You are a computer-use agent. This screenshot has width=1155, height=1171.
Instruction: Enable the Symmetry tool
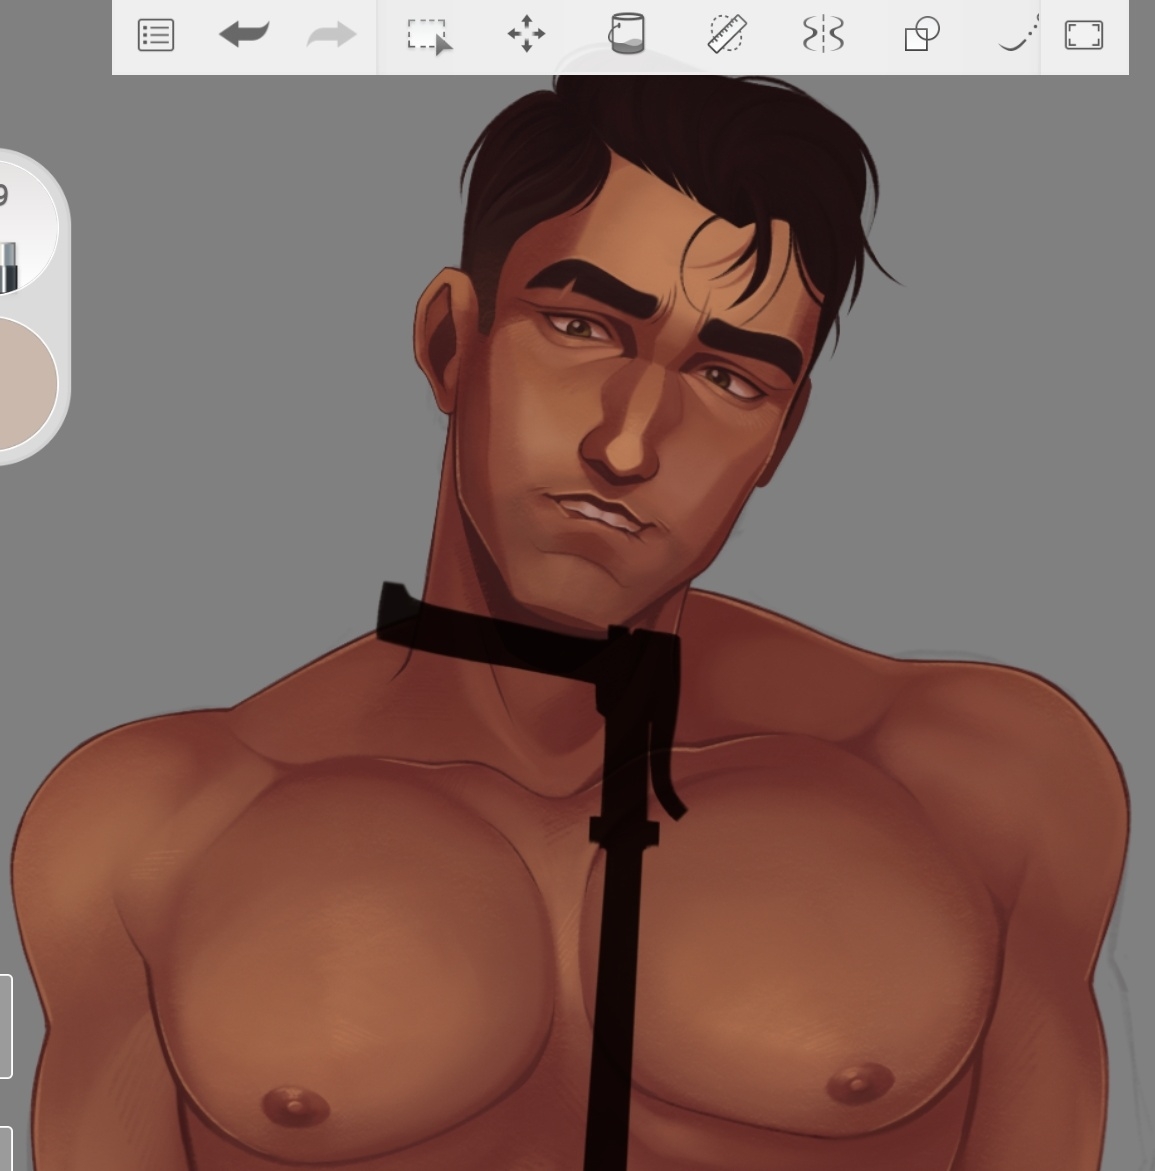tap(823, 35)
